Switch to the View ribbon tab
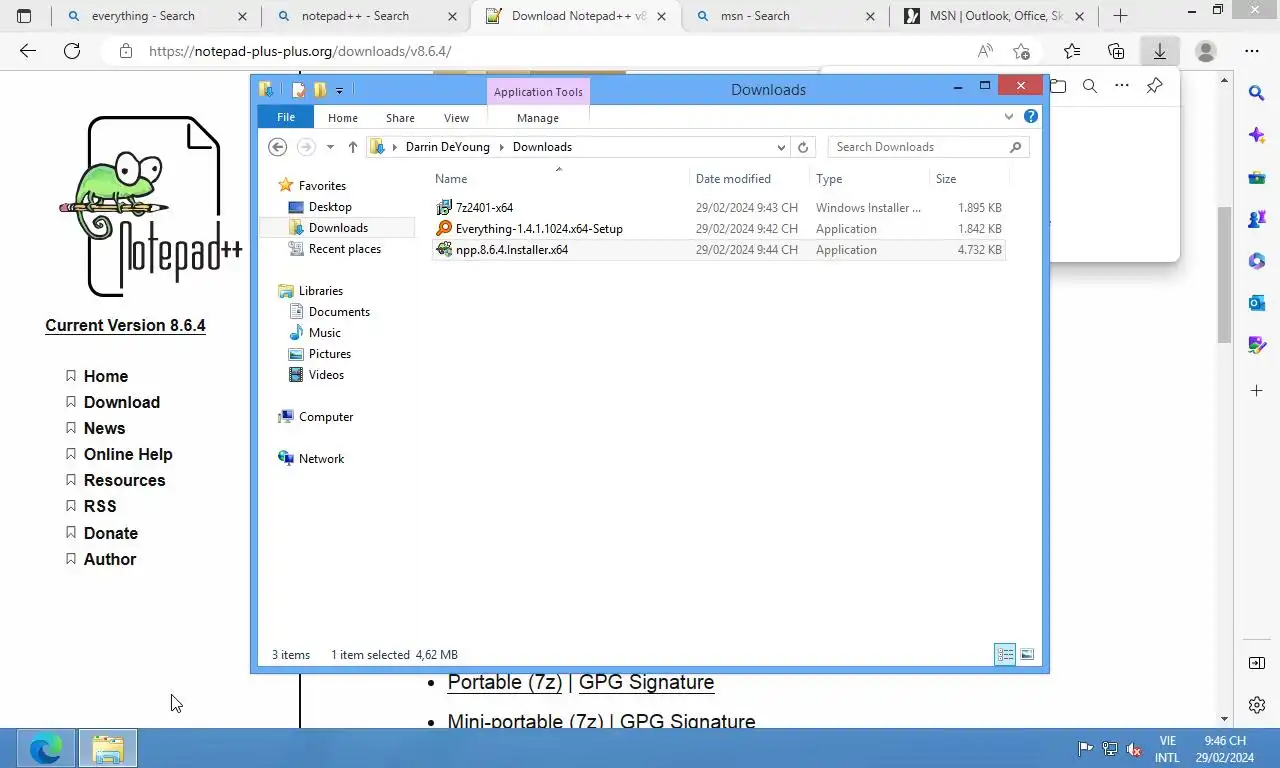1280x768 pixels. [x=456, y=118]
